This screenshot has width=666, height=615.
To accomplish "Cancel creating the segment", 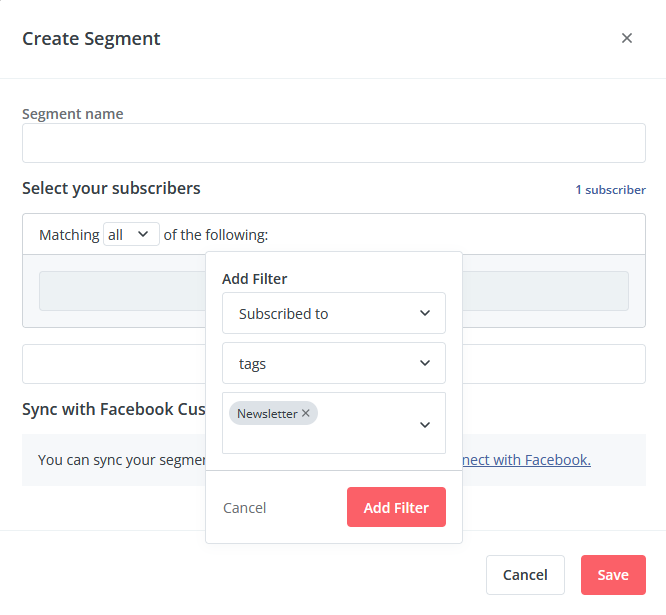I will [525, 575].
